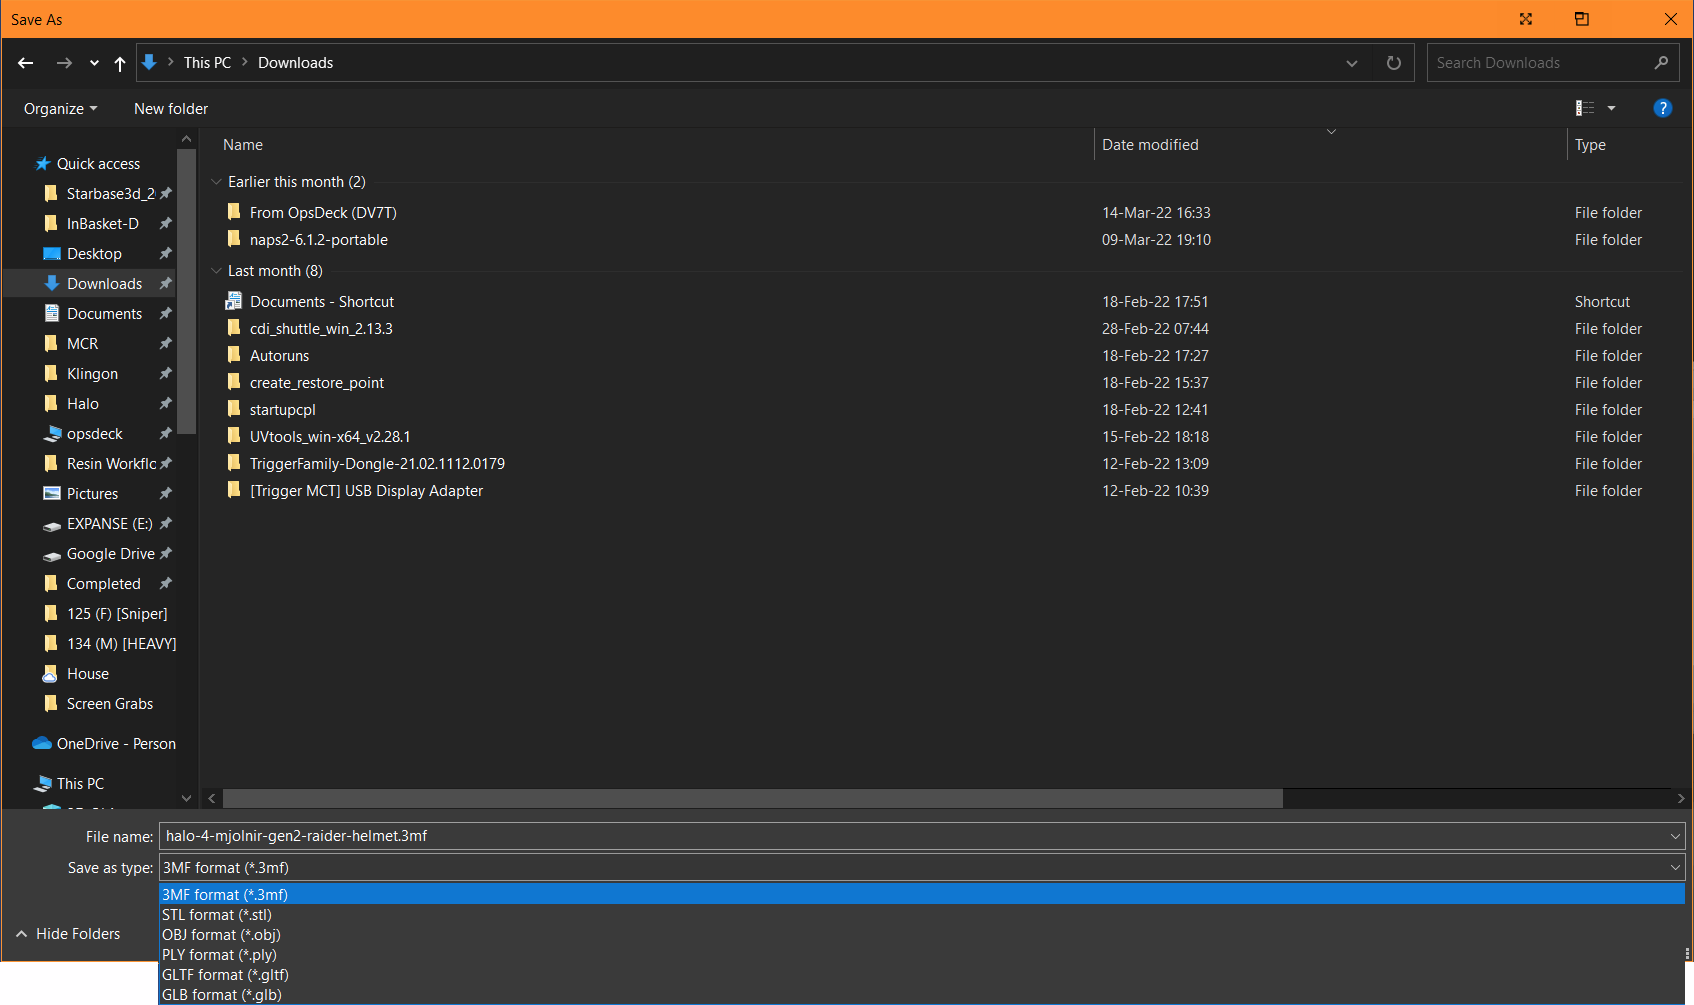
Task: Select the TriggerFamily-Dongle folder
Action: (x=377, y=463)
